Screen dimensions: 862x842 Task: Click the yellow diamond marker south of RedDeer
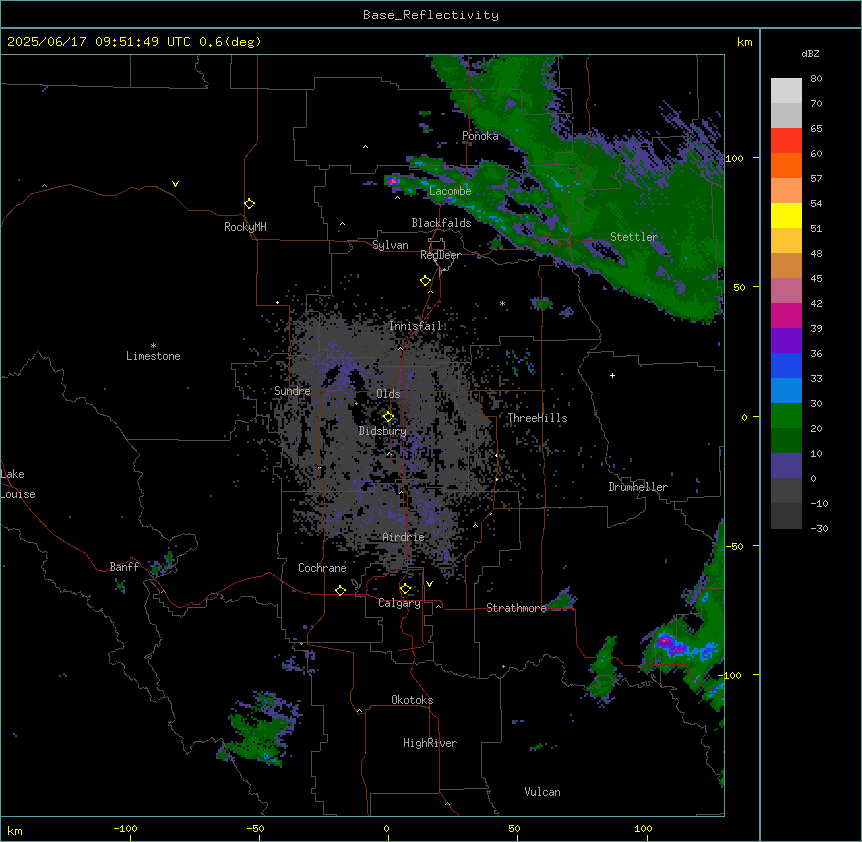point(426,281)
